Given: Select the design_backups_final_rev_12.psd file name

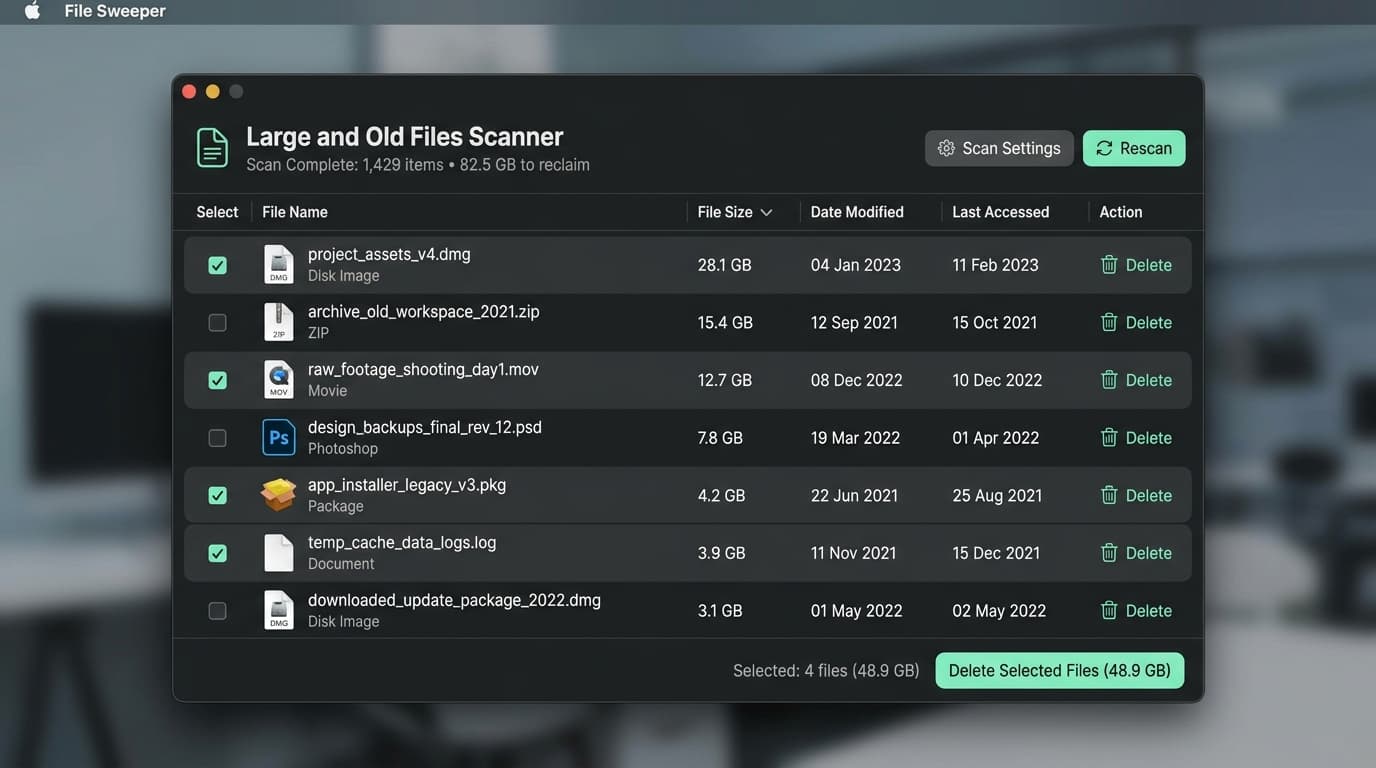Looking at the screenshot, I should [425, 427].
